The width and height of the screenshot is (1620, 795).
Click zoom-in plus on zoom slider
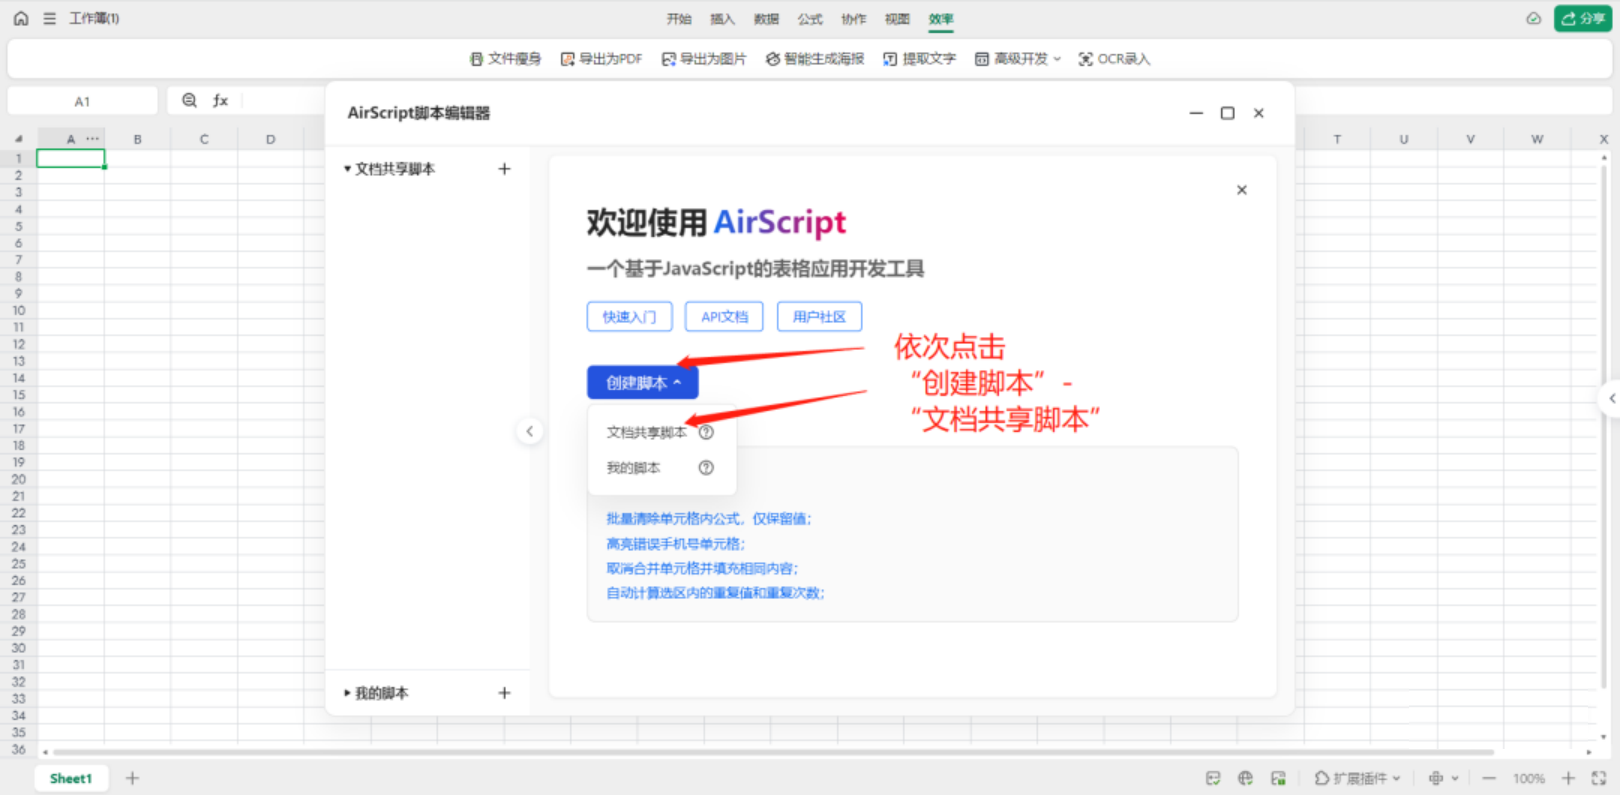pos(1568,778)
